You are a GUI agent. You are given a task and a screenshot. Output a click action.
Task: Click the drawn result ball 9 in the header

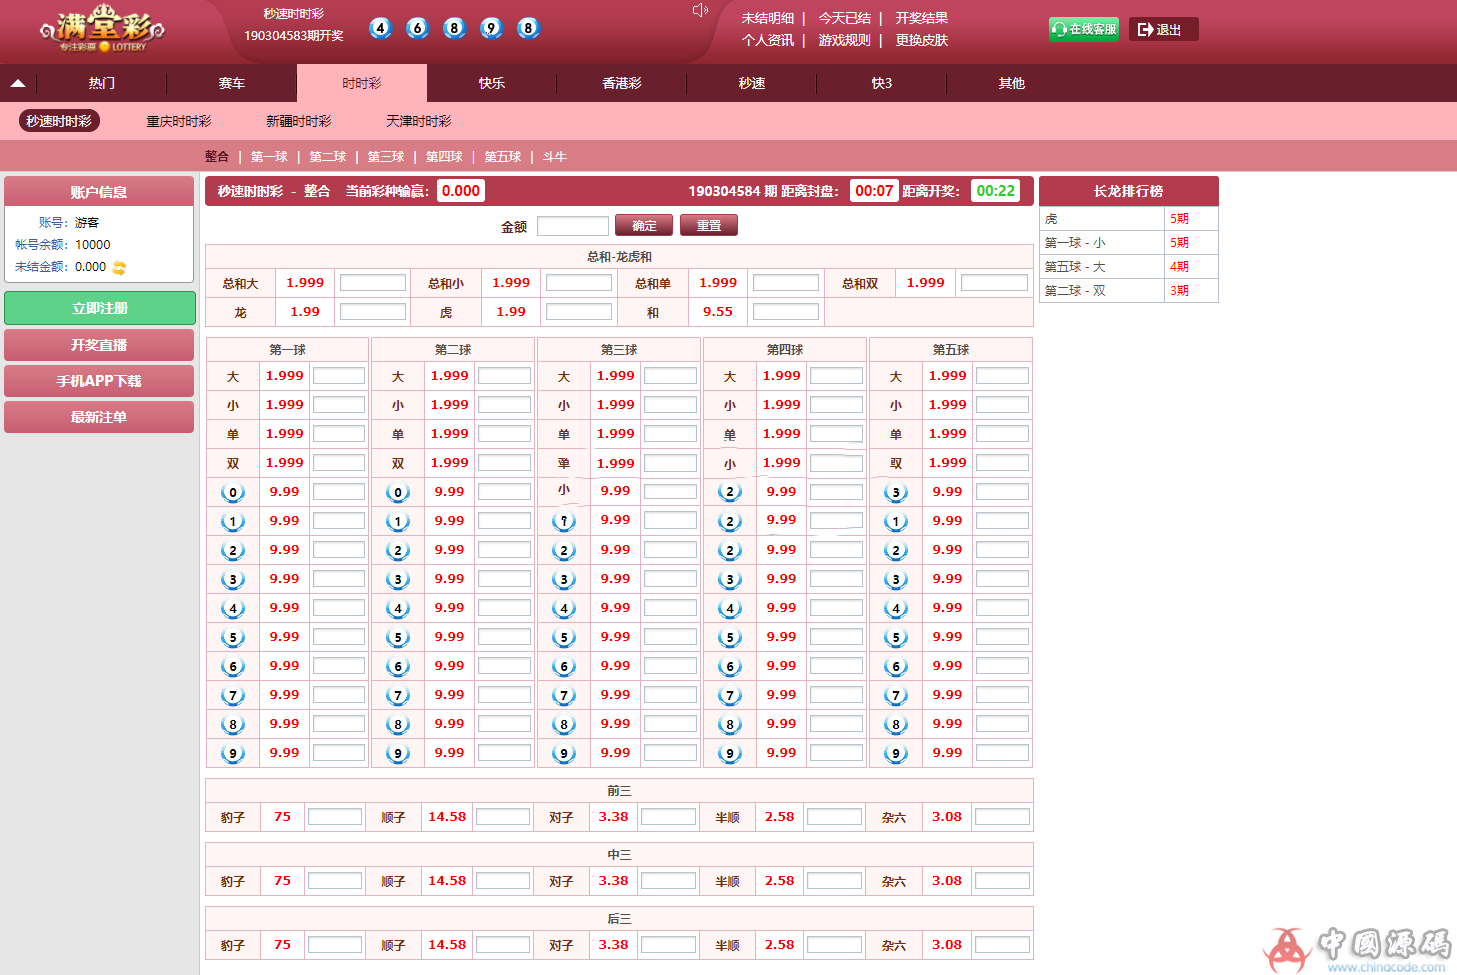click(491, 28)
